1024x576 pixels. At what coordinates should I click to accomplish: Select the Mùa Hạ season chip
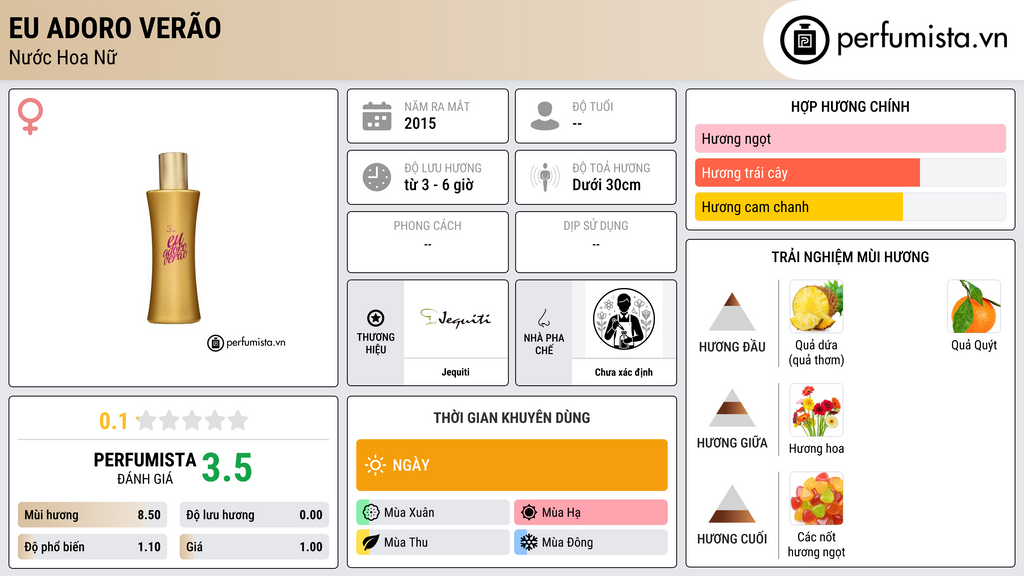(x=591, y=513)
